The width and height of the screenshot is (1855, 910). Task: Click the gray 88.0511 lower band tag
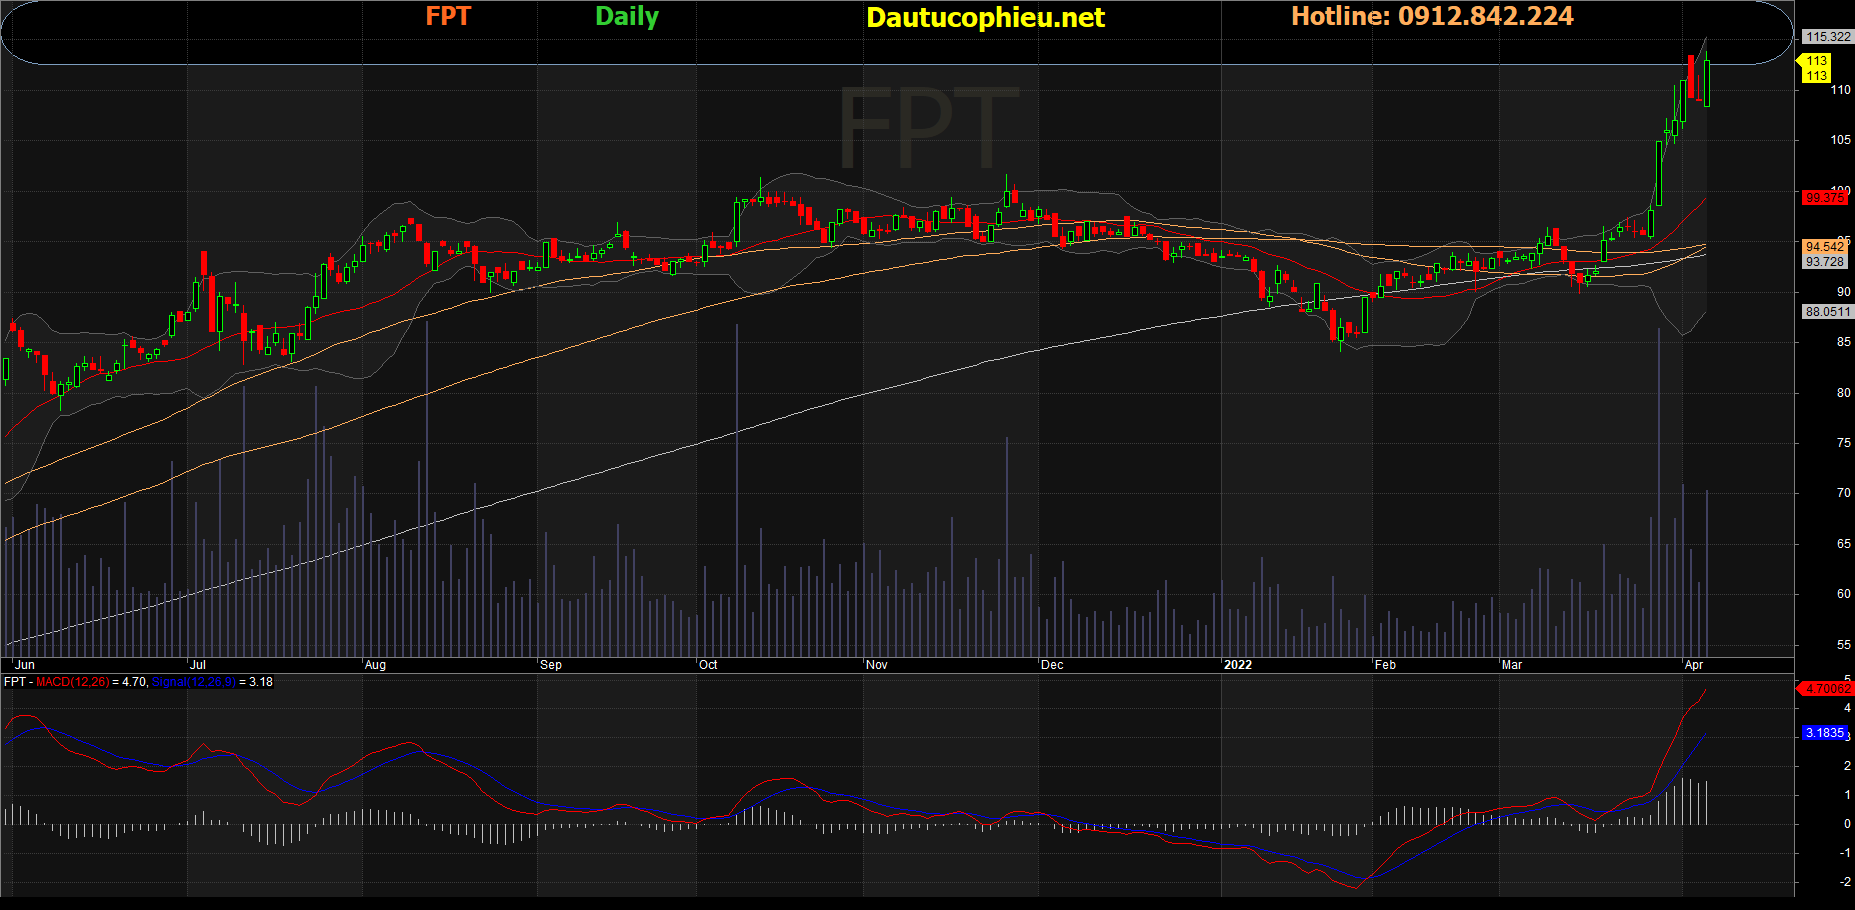tap(1827, 312)
